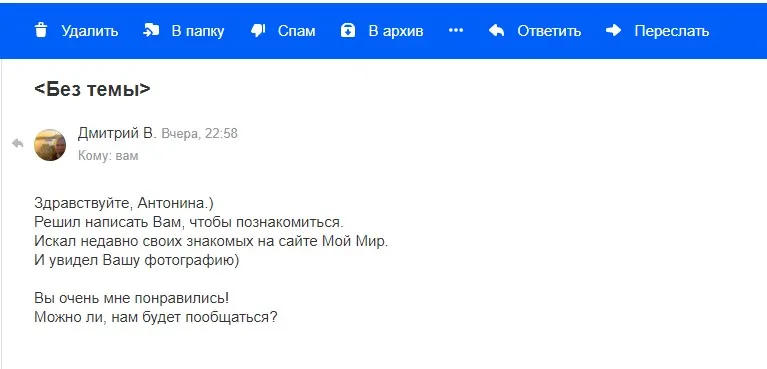
Task: Click the Переслать button text
Action: point(672,31)
